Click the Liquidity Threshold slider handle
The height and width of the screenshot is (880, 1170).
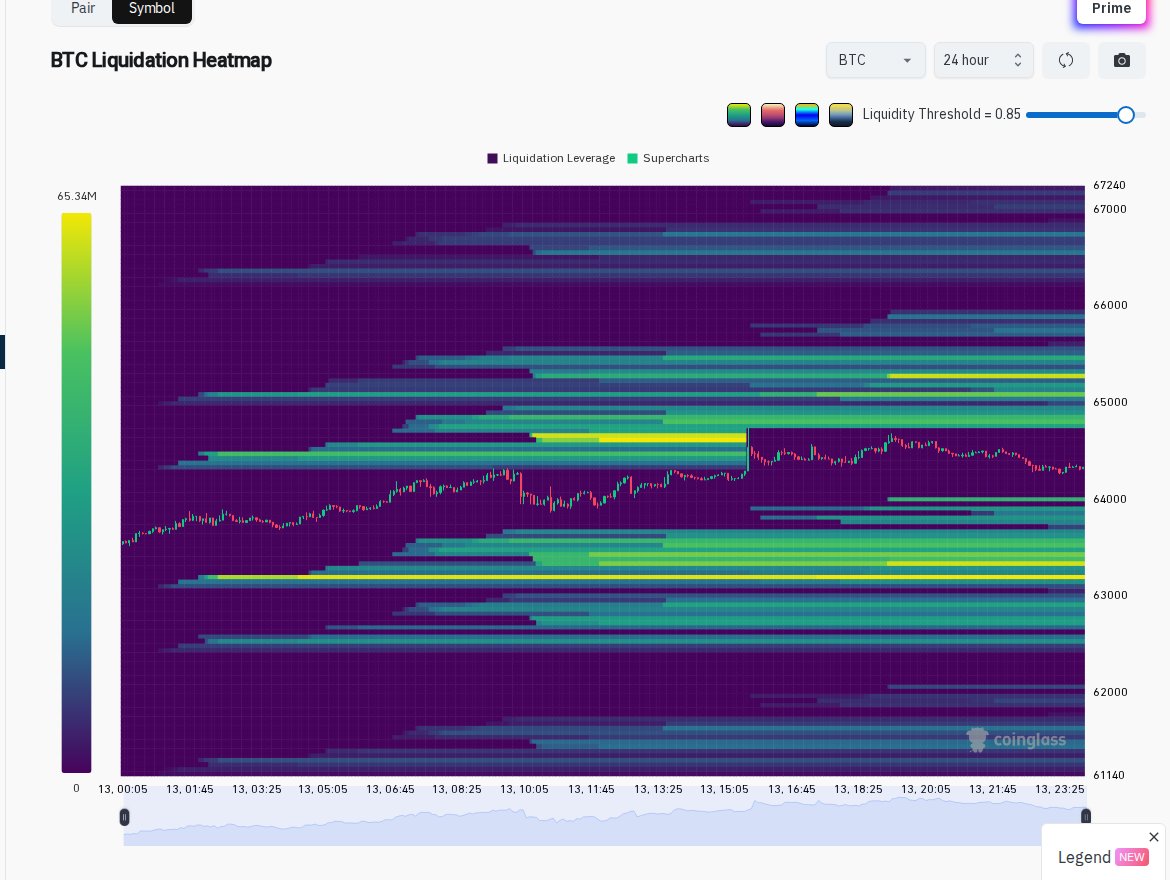click(x=1126, y=114)
